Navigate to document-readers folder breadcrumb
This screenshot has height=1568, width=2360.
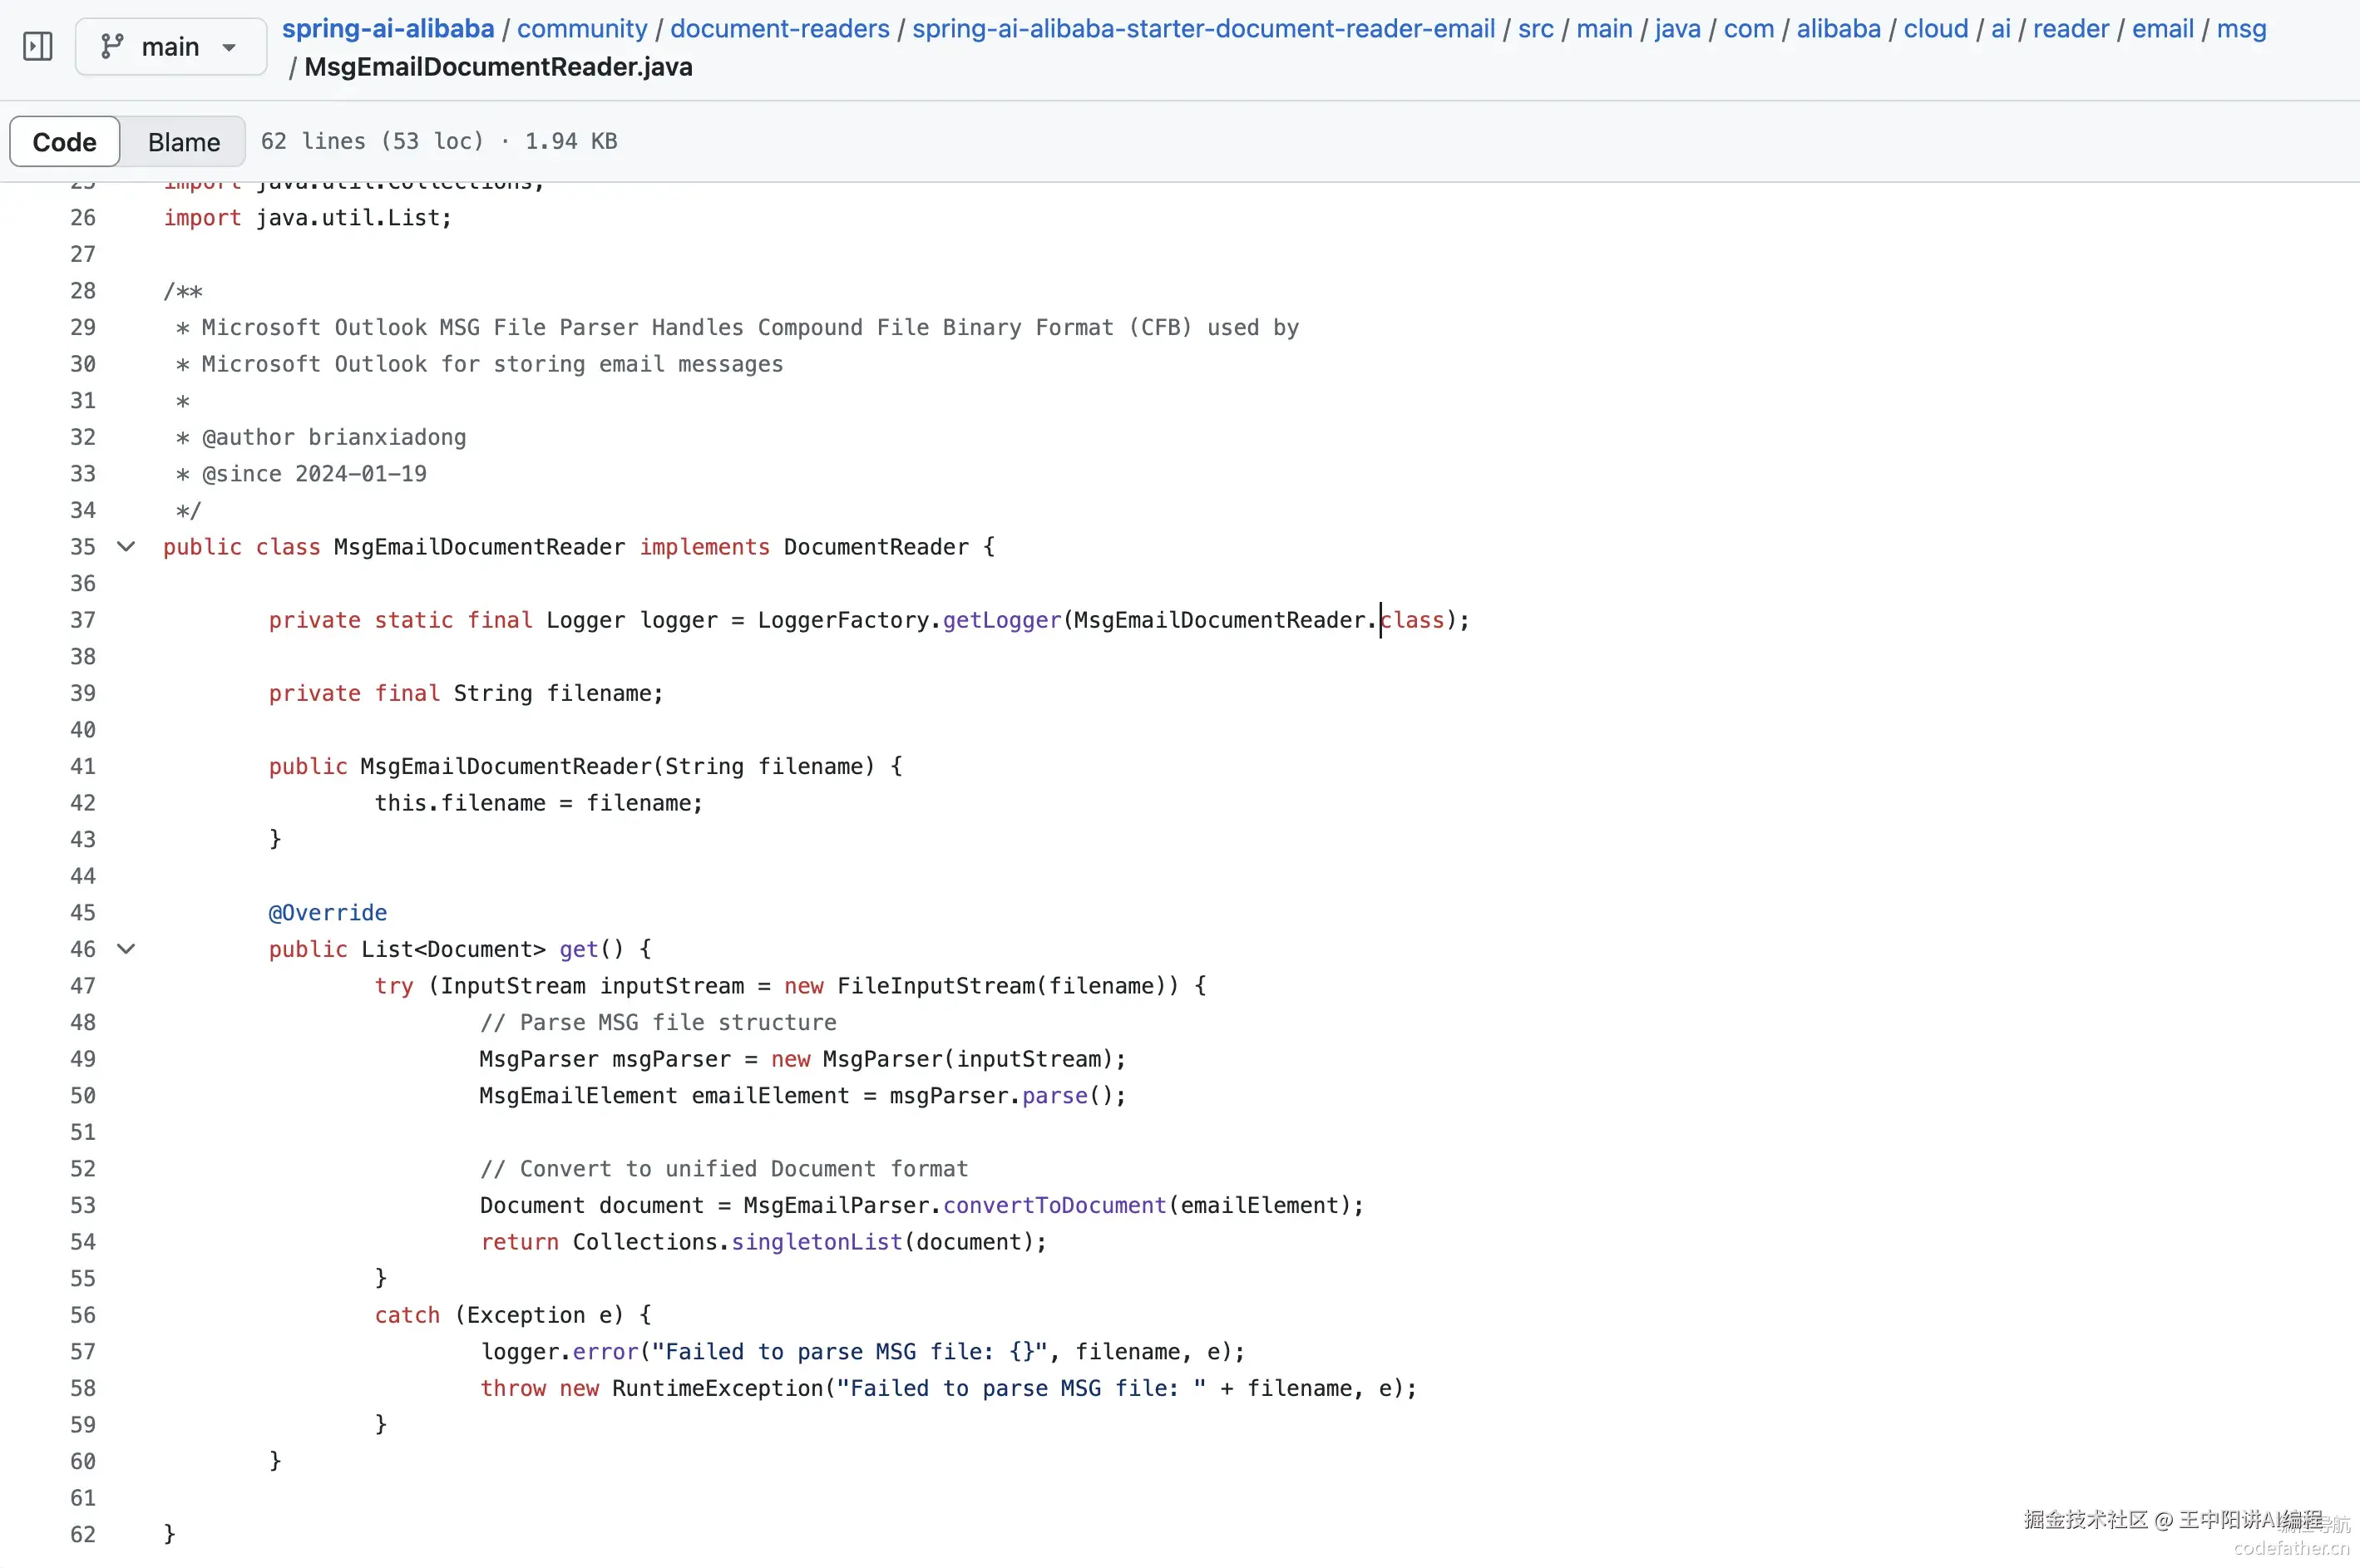(x=779, y=28)
